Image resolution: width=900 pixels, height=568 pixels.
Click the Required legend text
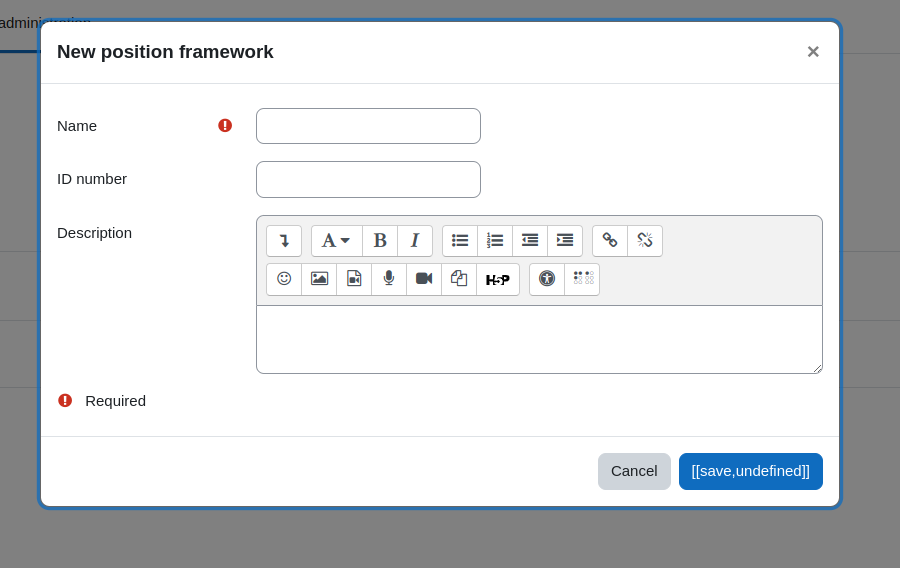(x=115, y=401)
